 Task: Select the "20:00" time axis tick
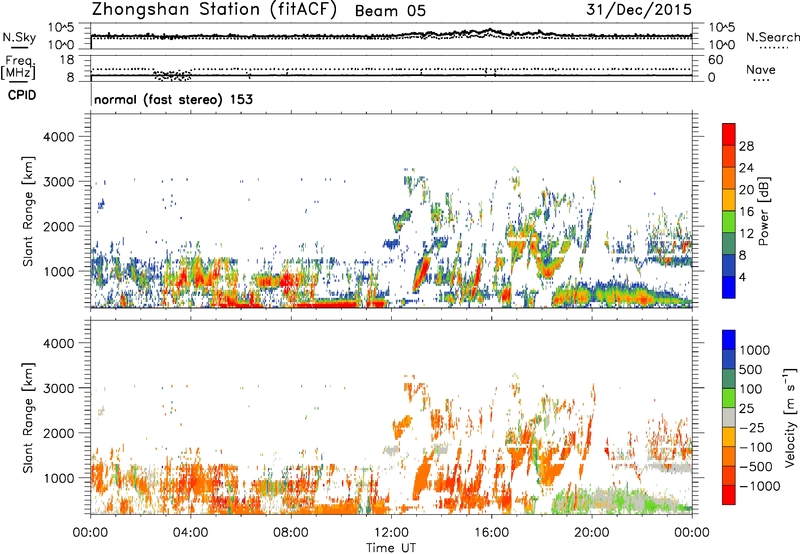(592, 532)
